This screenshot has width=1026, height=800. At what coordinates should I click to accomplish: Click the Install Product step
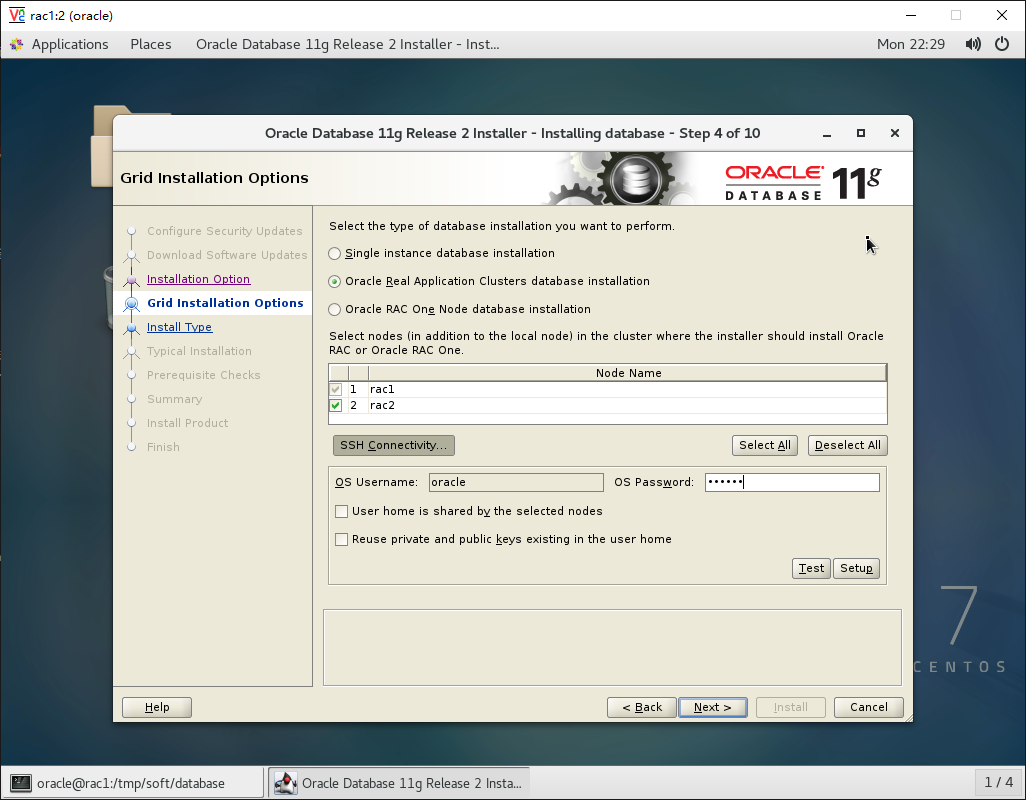coord(187,423)
